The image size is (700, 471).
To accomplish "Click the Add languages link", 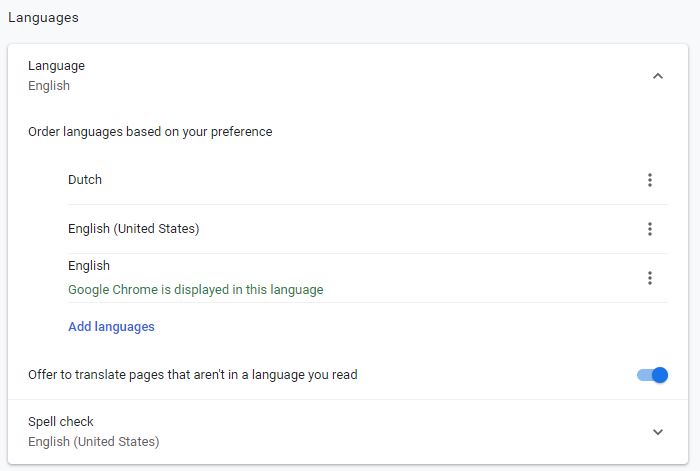I will coord(111,327).
